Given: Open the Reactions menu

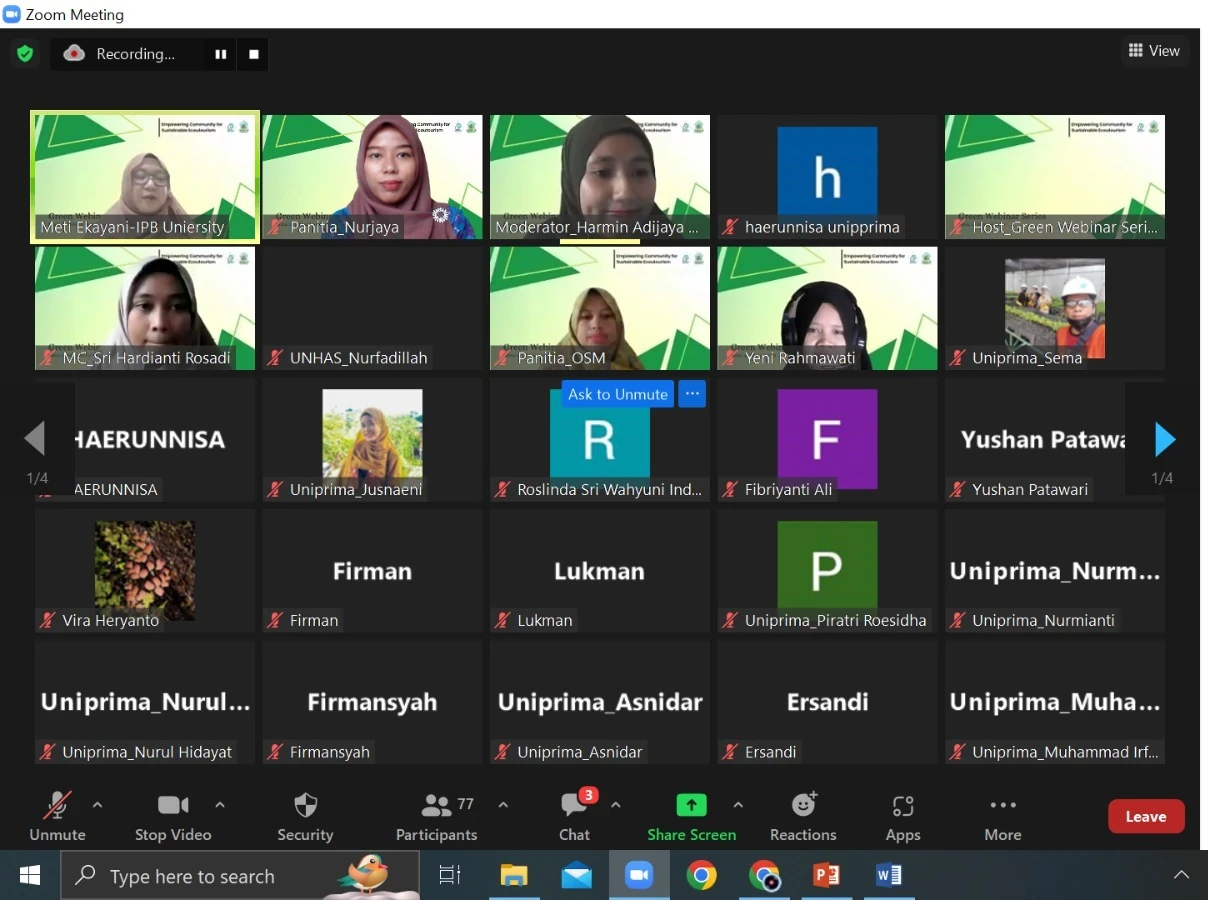Looking at the screenshot, I should coord(803,817).
